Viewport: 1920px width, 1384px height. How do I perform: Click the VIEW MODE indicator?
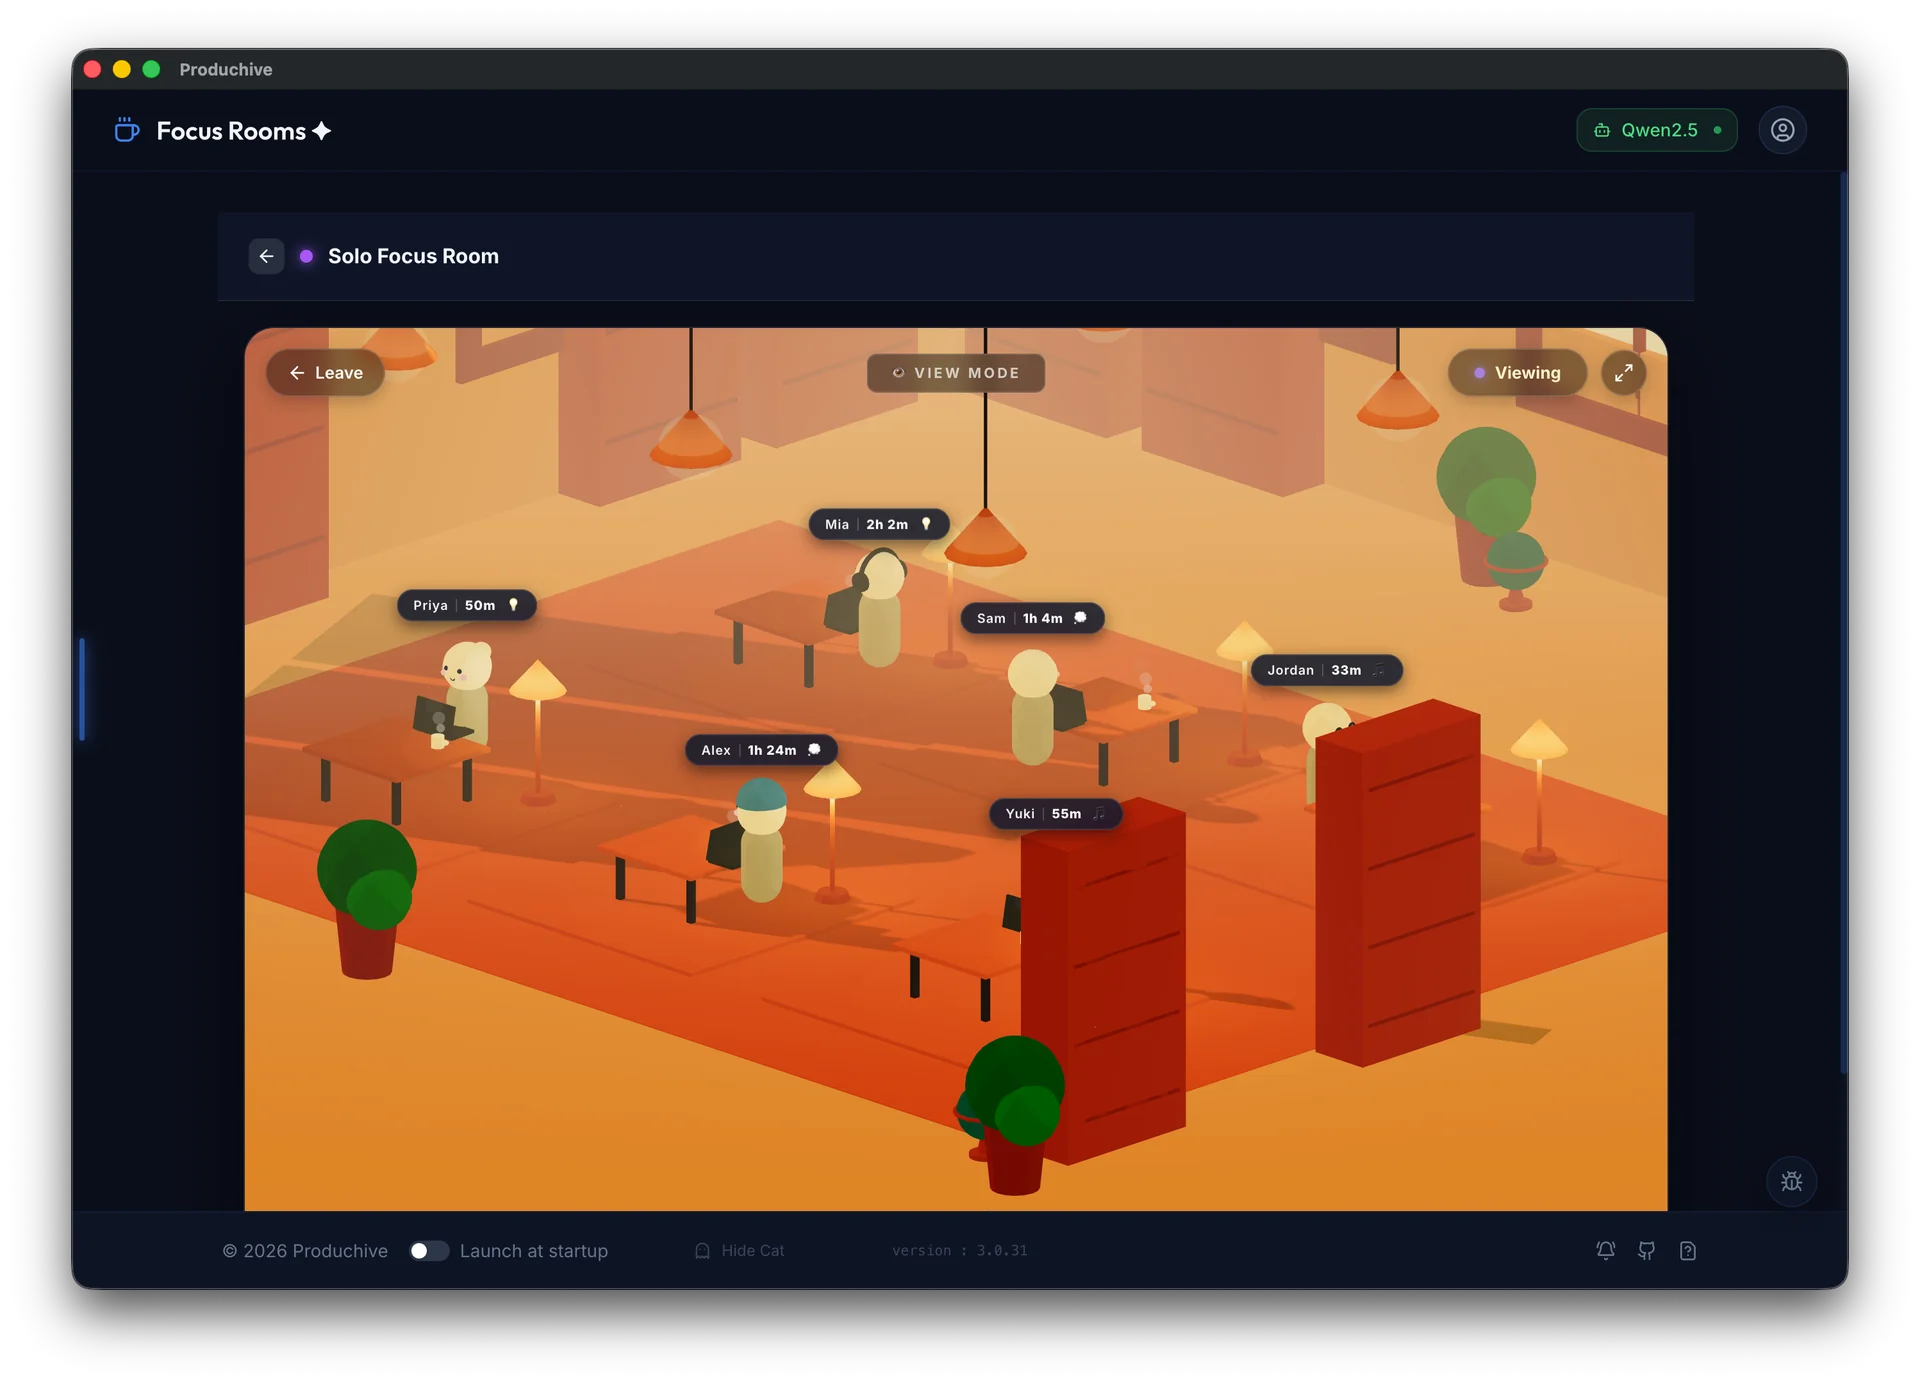956,373
